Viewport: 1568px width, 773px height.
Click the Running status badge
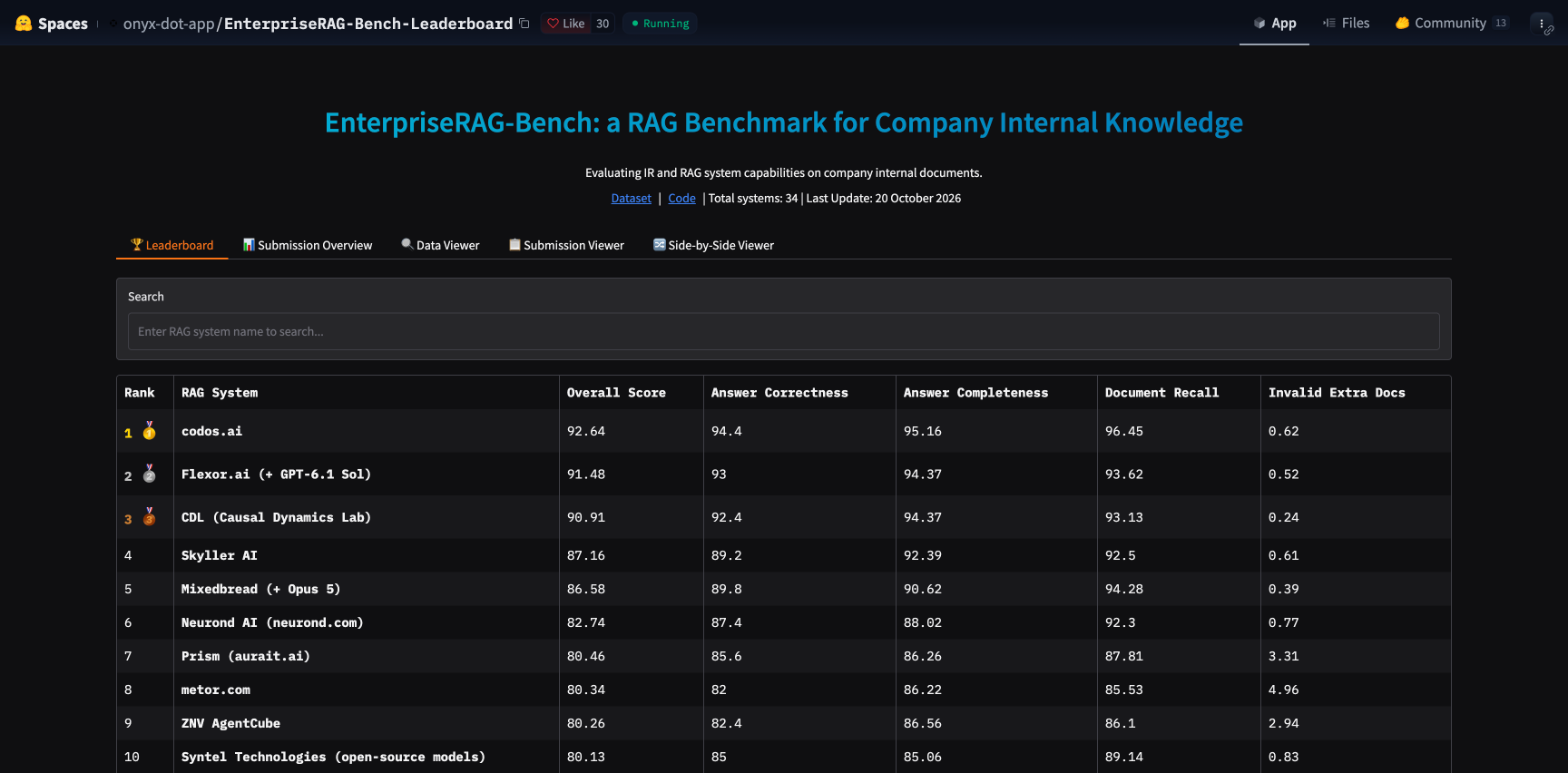tap(659, 23)
